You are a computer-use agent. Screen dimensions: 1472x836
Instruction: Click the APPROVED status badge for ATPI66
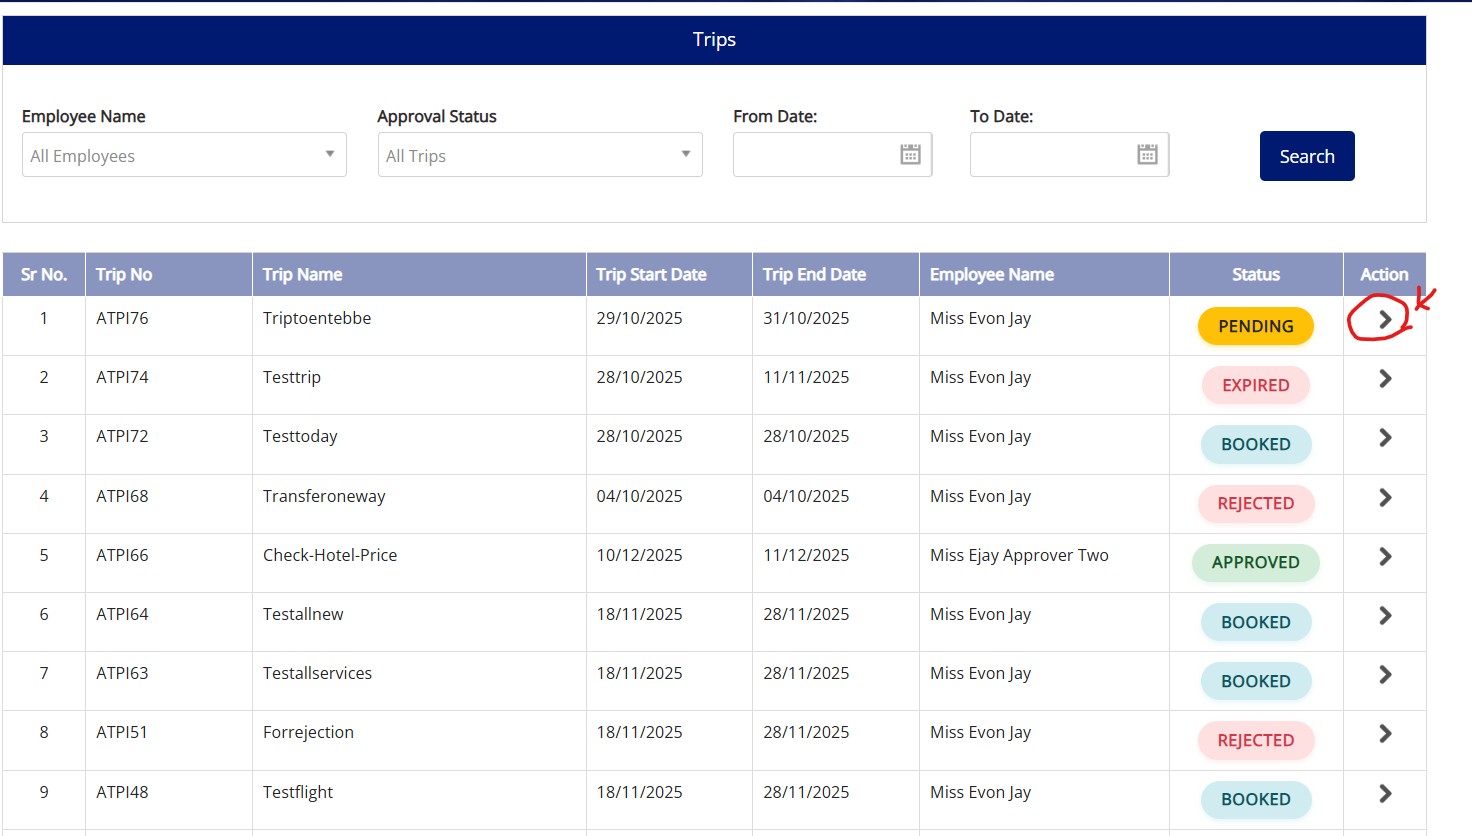[1255, 563]
